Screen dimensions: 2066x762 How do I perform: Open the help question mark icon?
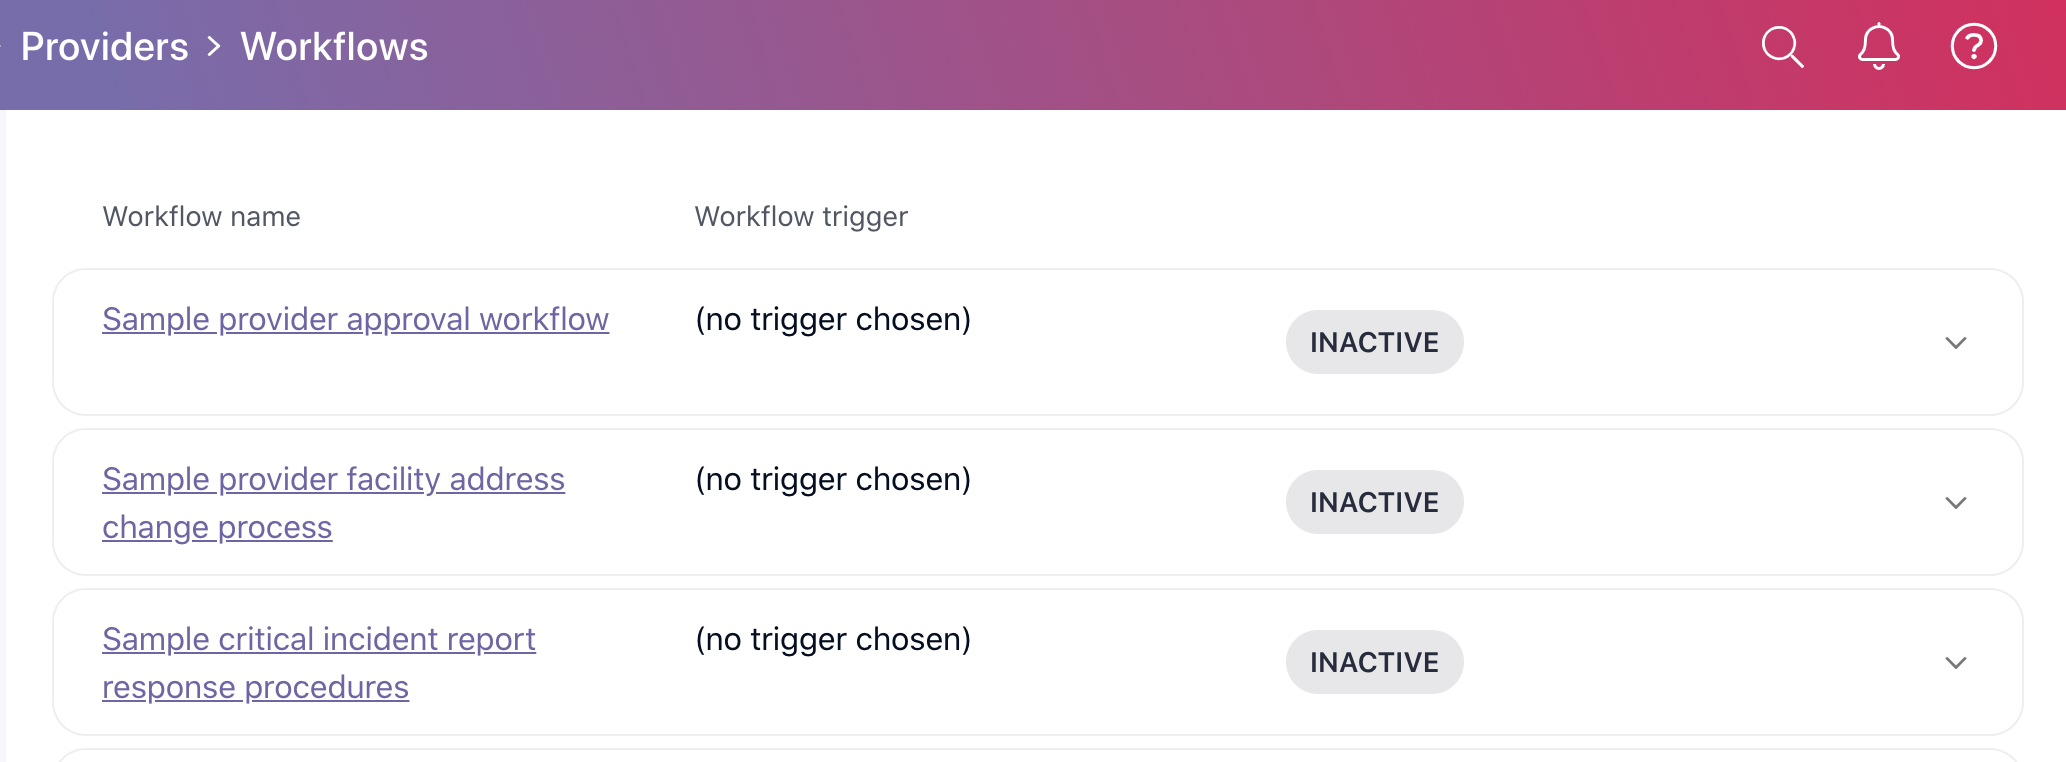click(x=1973, y=47)
